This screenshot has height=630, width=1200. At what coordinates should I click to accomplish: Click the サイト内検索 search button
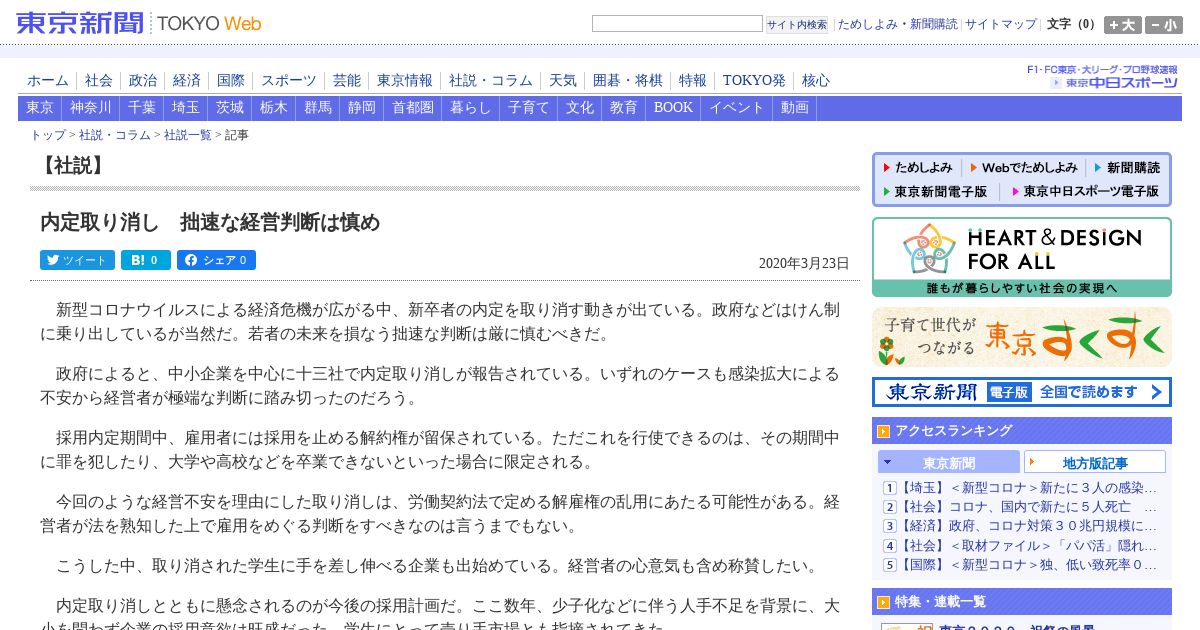pos(797,24)
